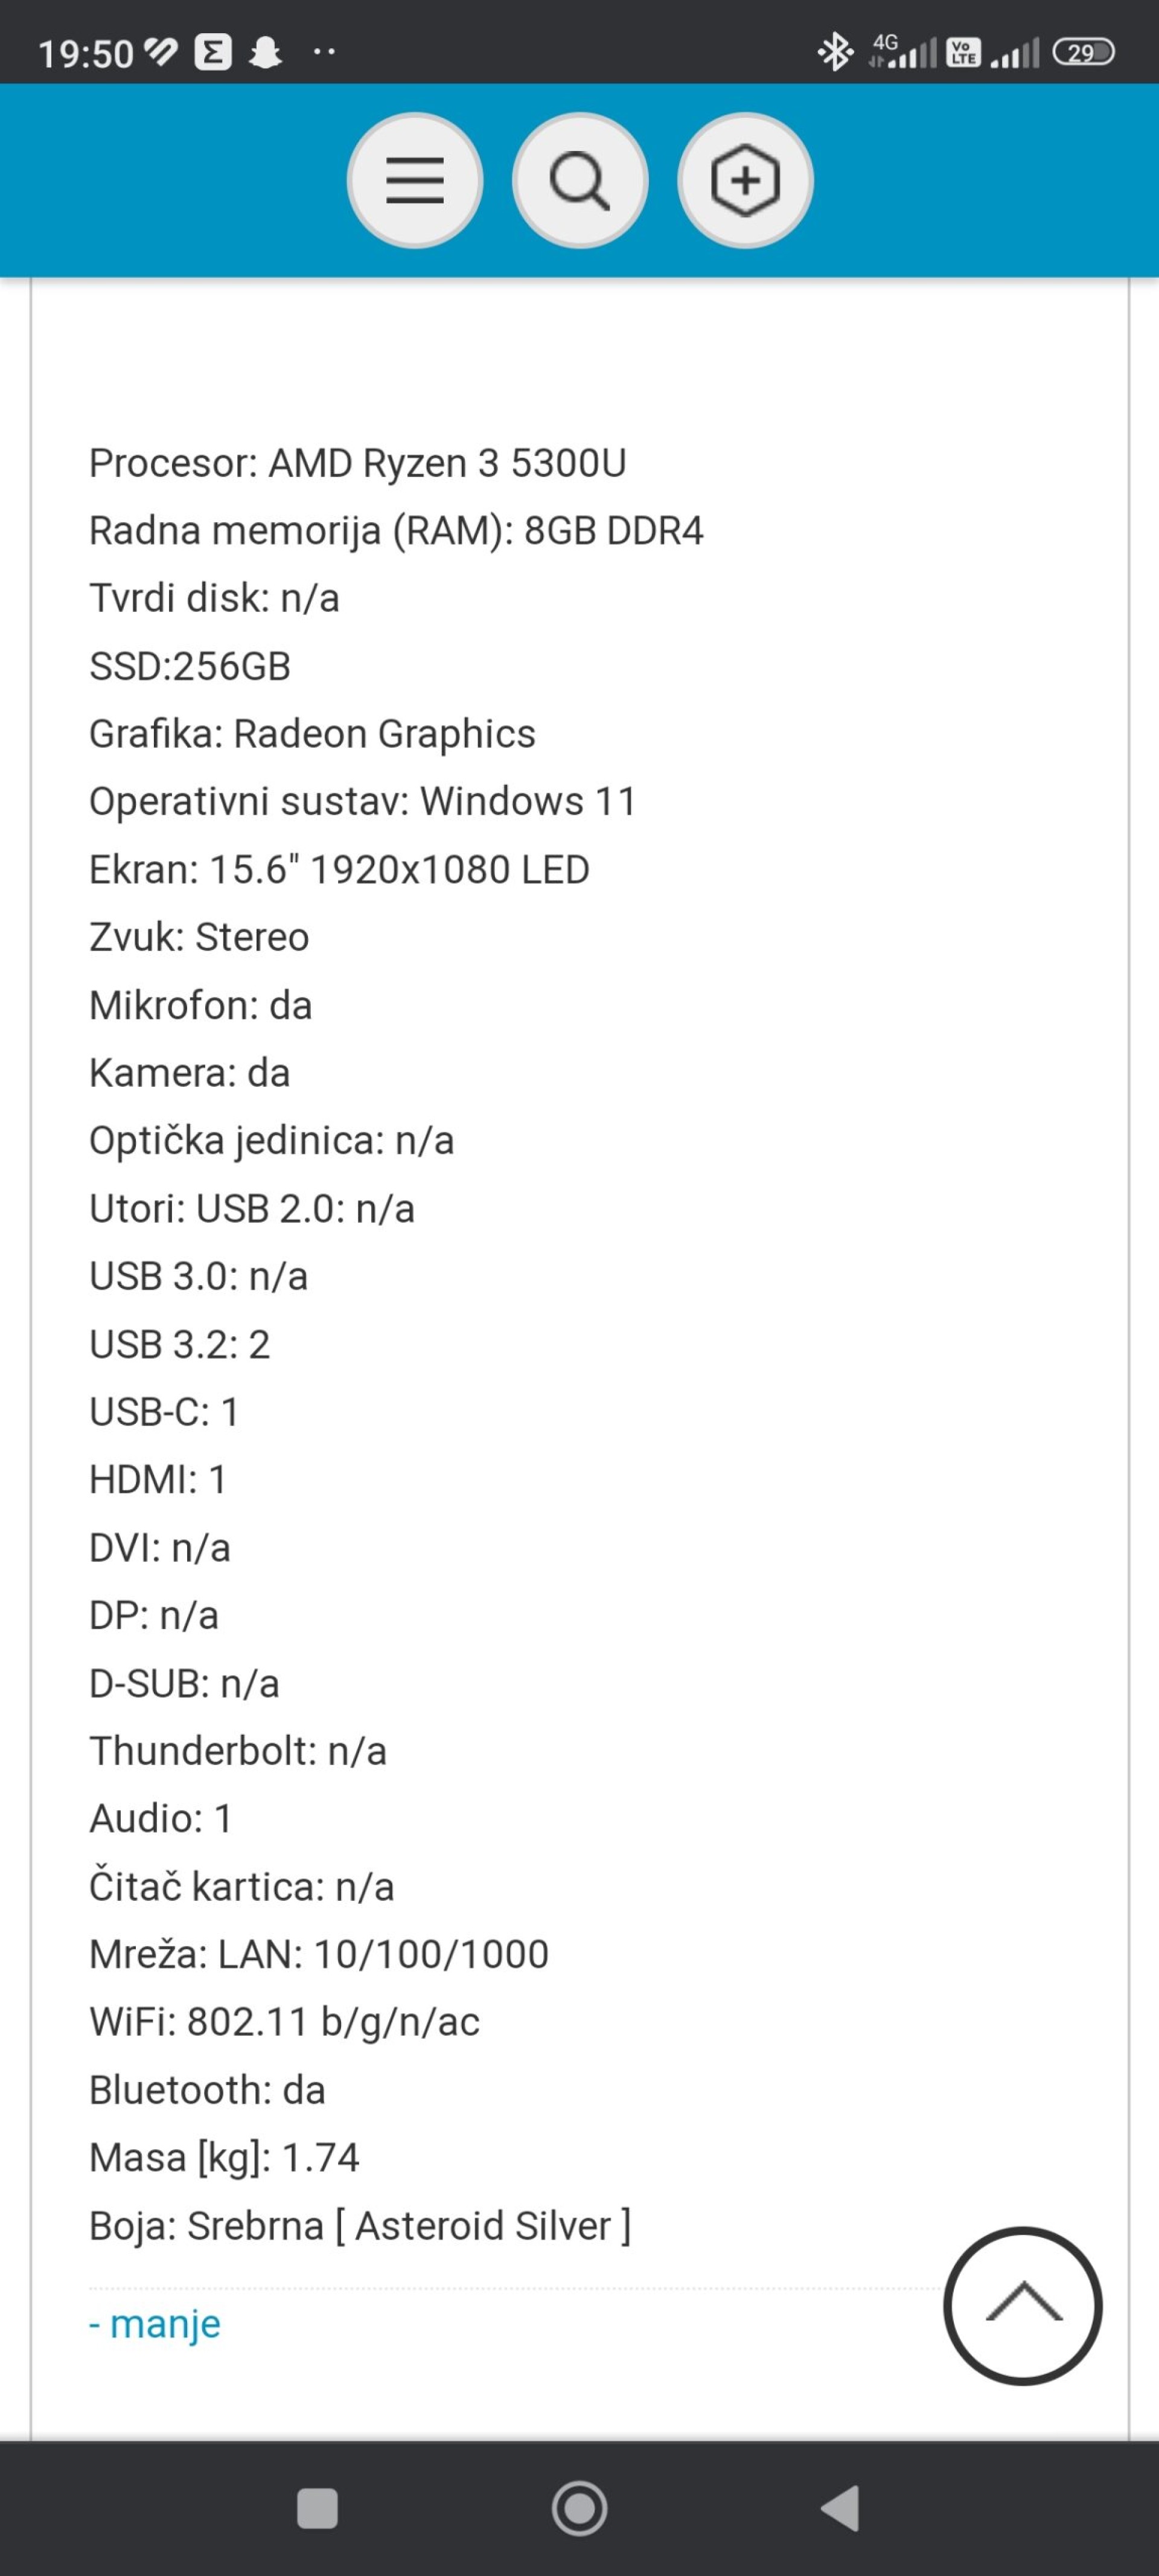Tap the sigma notification icon

[212, 52]
